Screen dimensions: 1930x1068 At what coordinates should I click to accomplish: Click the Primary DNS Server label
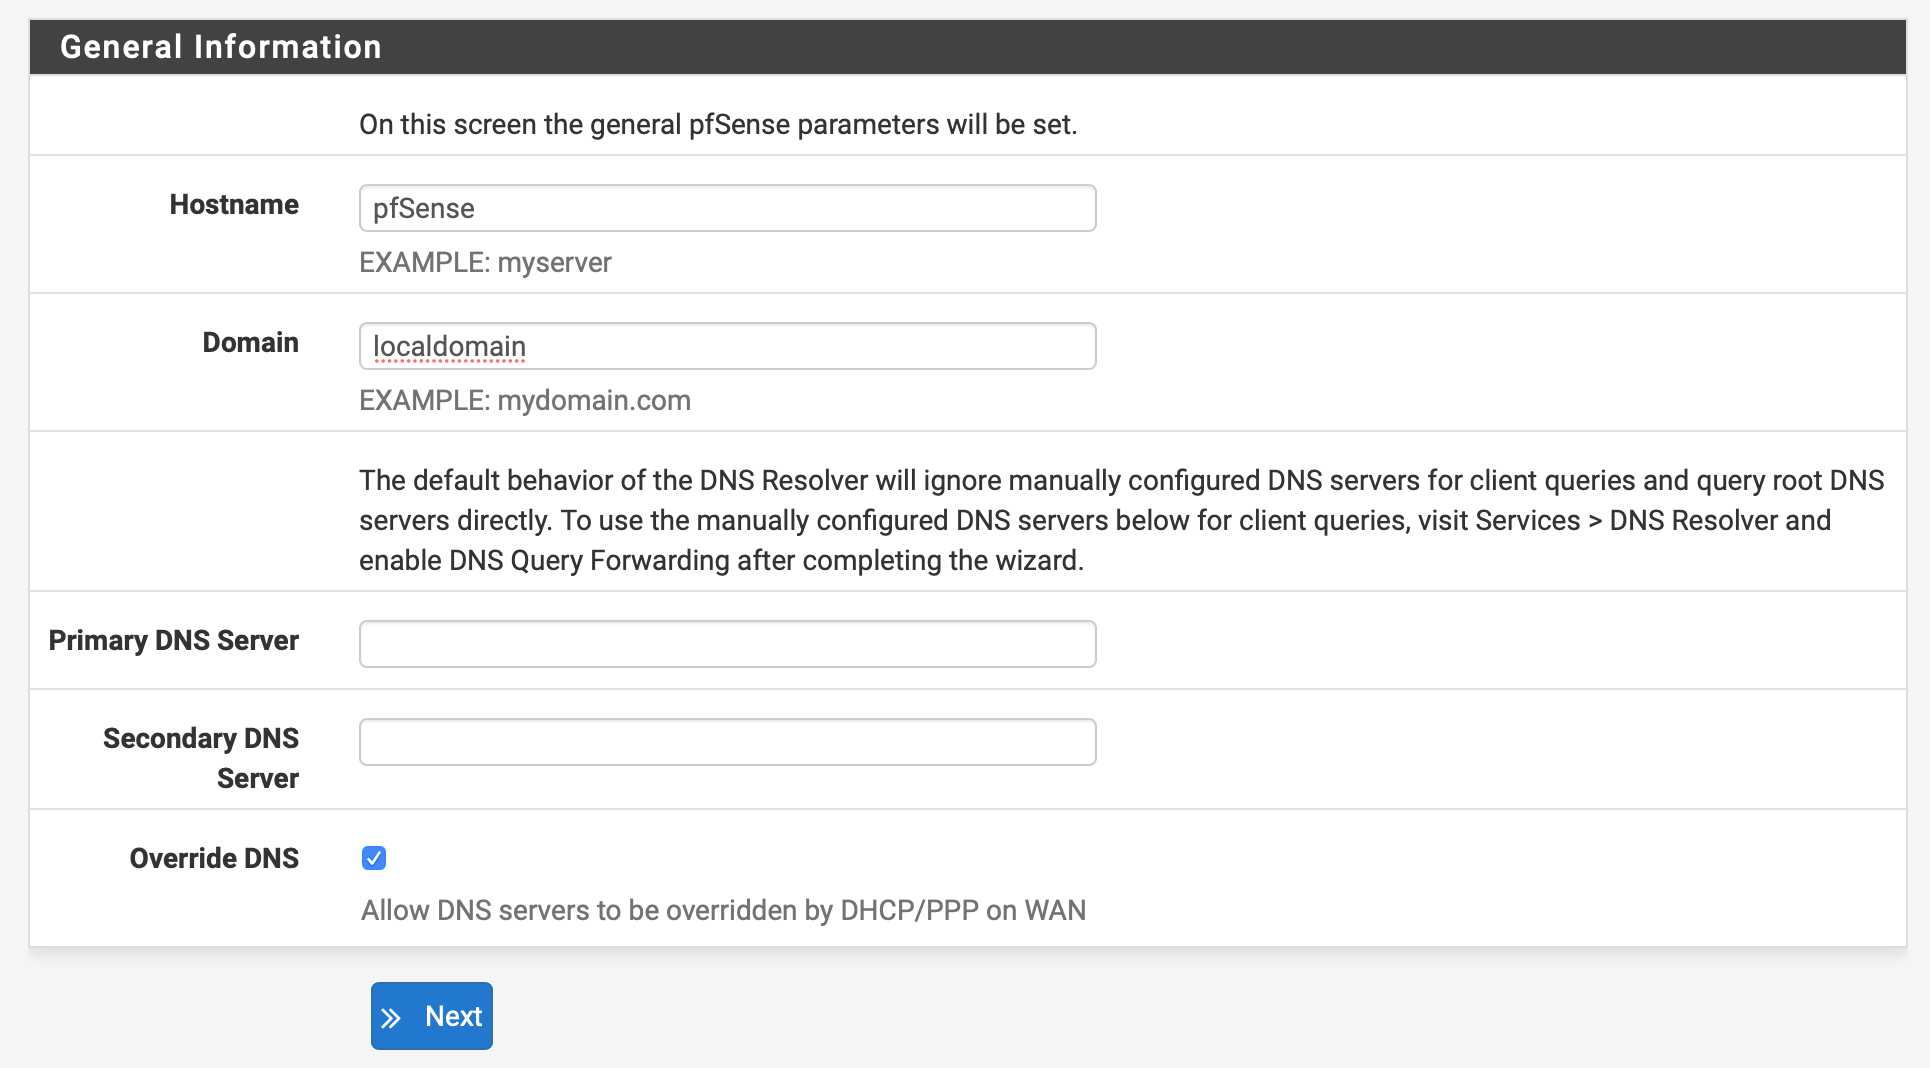tap(174, 641)
